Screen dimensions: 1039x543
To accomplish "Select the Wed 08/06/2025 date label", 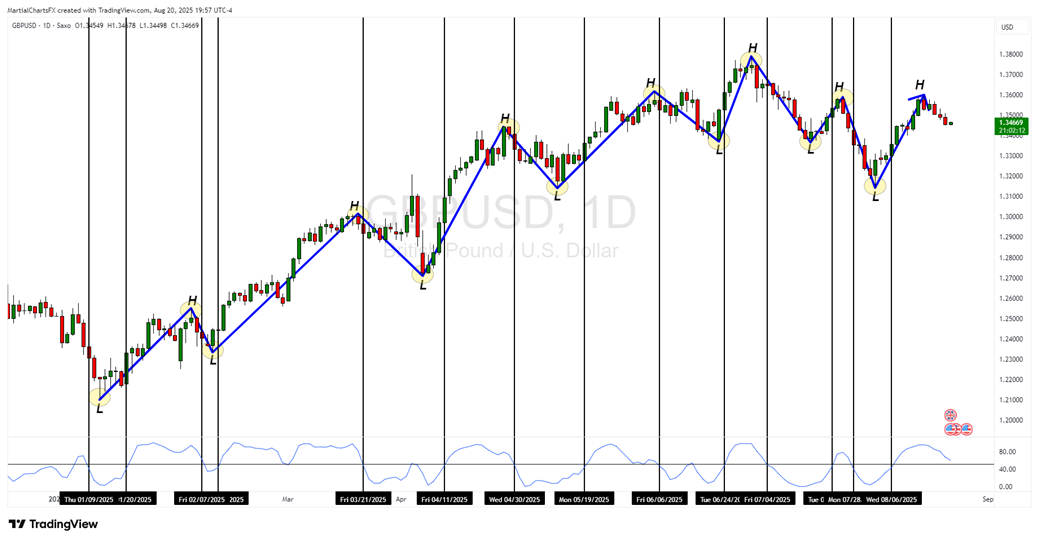I will pyautogui.click(x=892, y=498).
